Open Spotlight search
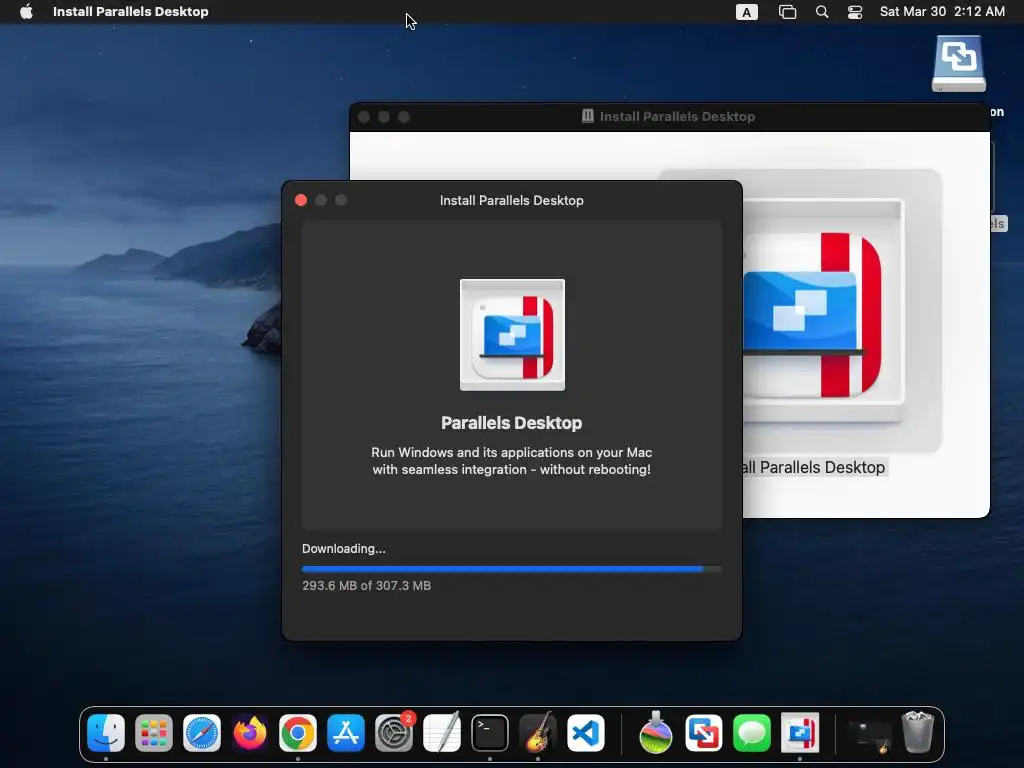This screenshot has height=768, width=1024. [x=822, y=12]
